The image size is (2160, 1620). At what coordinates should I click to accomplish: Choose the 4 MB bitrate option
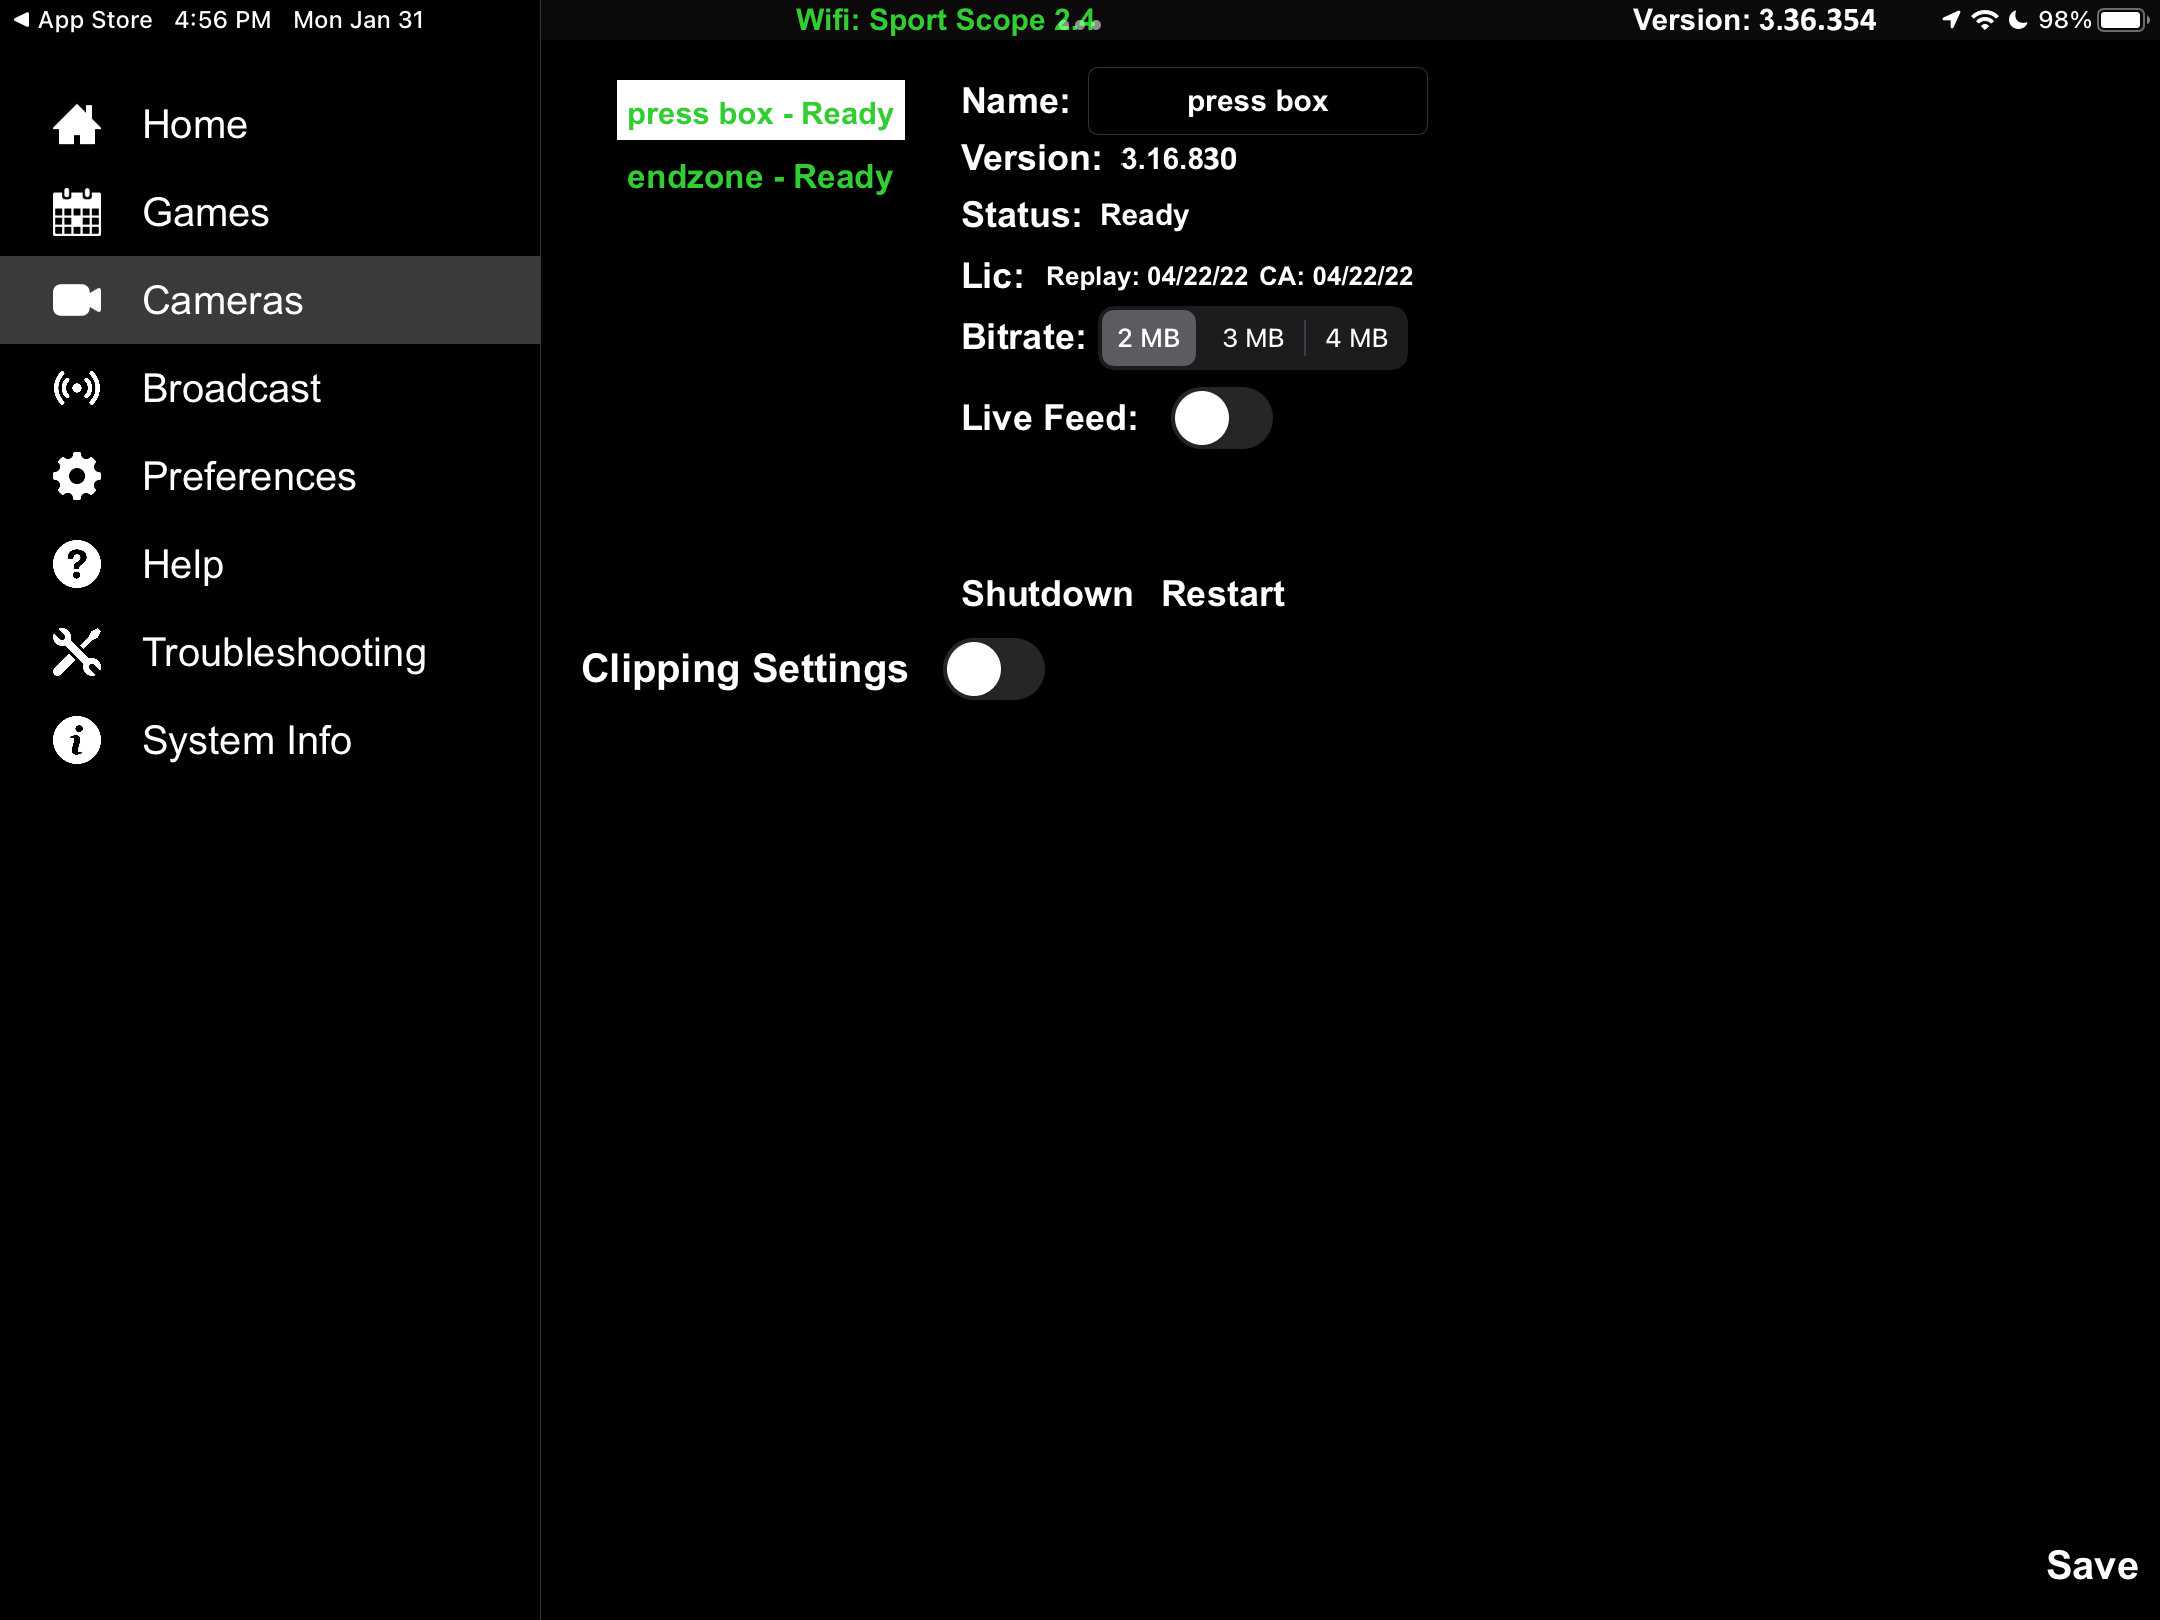click(1356, 338)
